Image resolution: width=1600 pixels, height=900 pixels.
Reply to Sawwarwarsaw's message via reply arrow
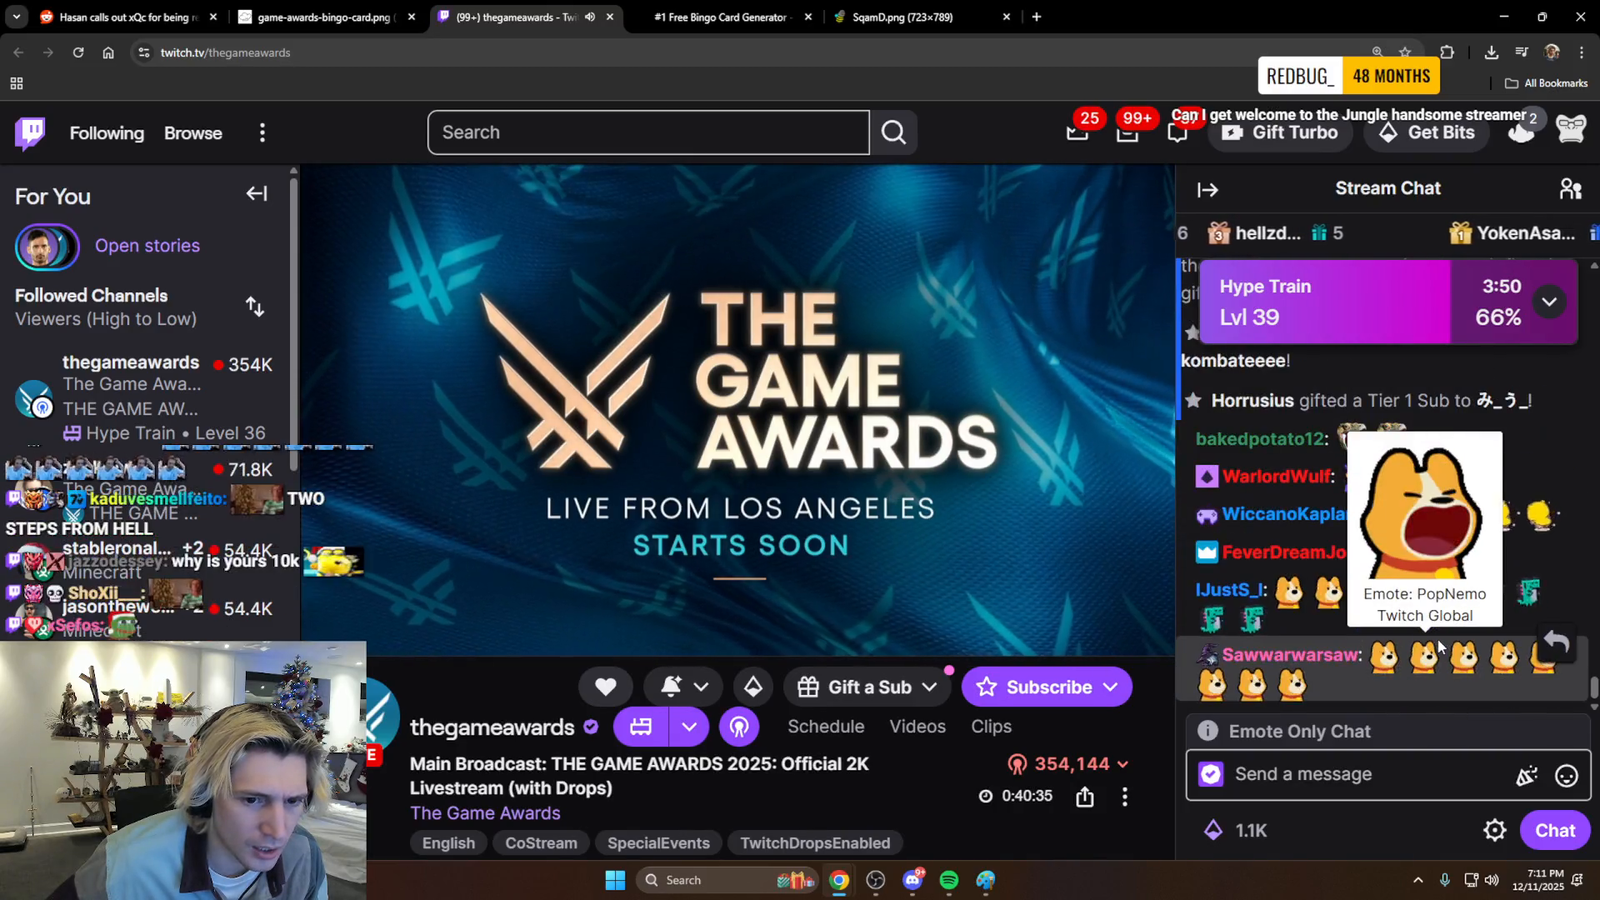click(1556, 643)
